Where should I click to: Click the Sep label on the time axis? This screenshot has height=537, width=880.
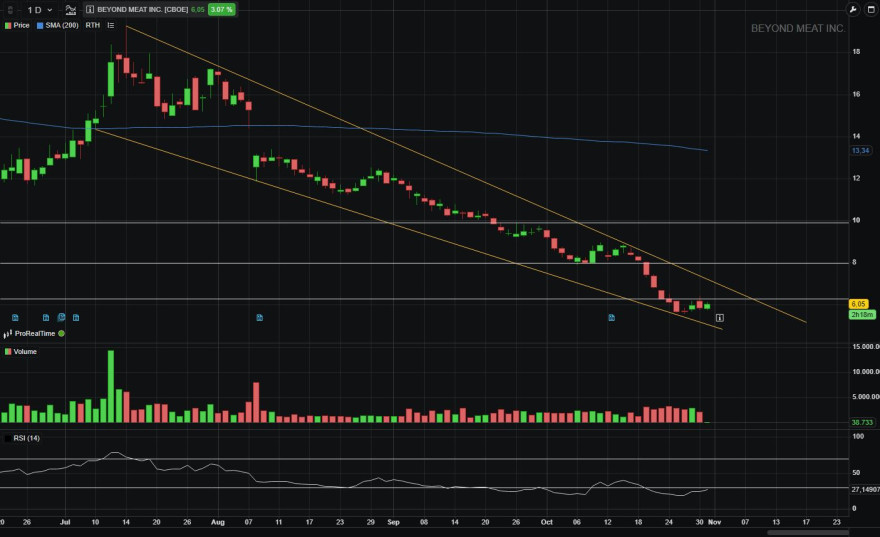click(x=393, y=522)
